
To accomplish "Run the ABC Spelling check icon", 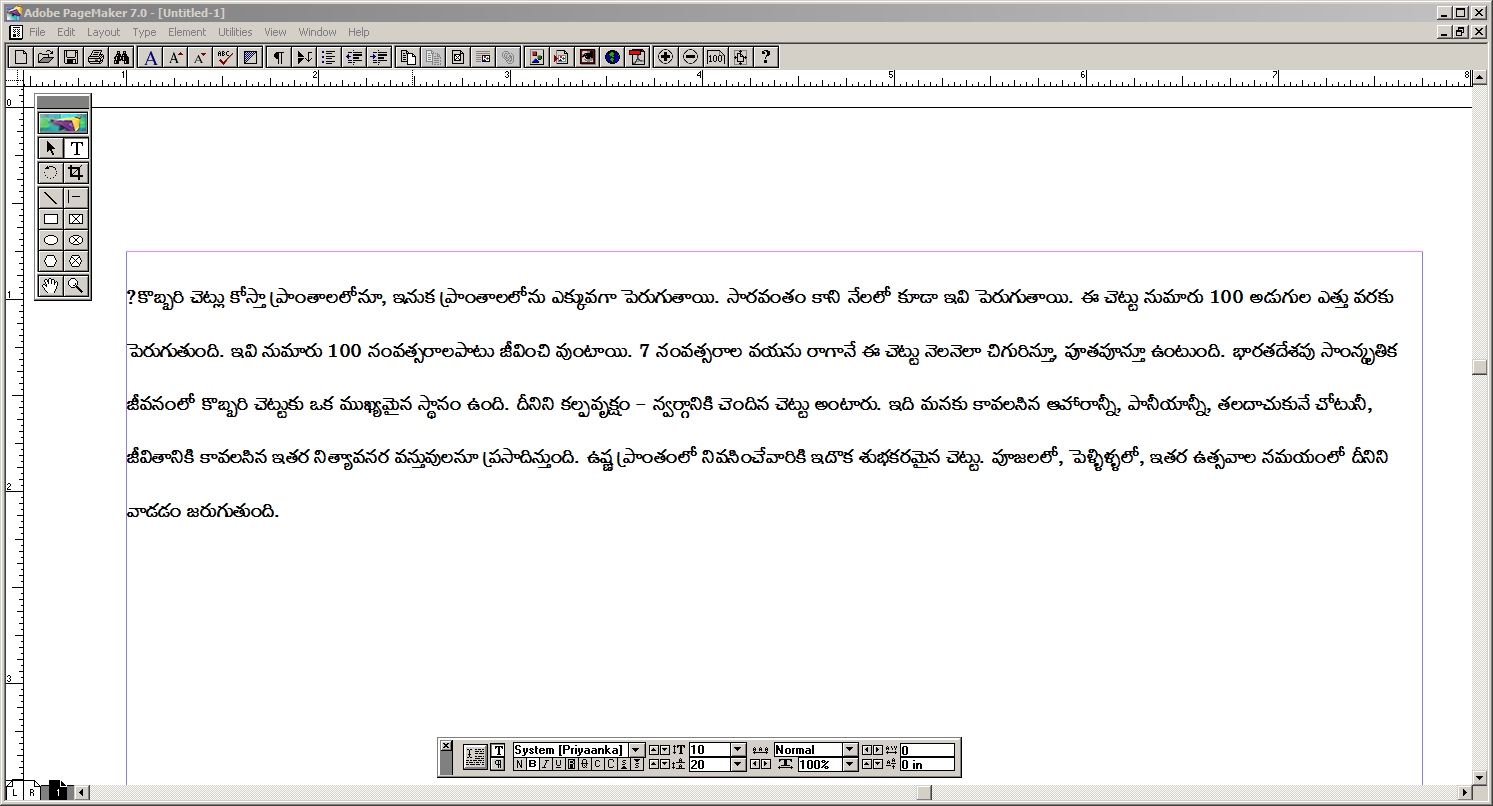I will click(x=225, y=57).
